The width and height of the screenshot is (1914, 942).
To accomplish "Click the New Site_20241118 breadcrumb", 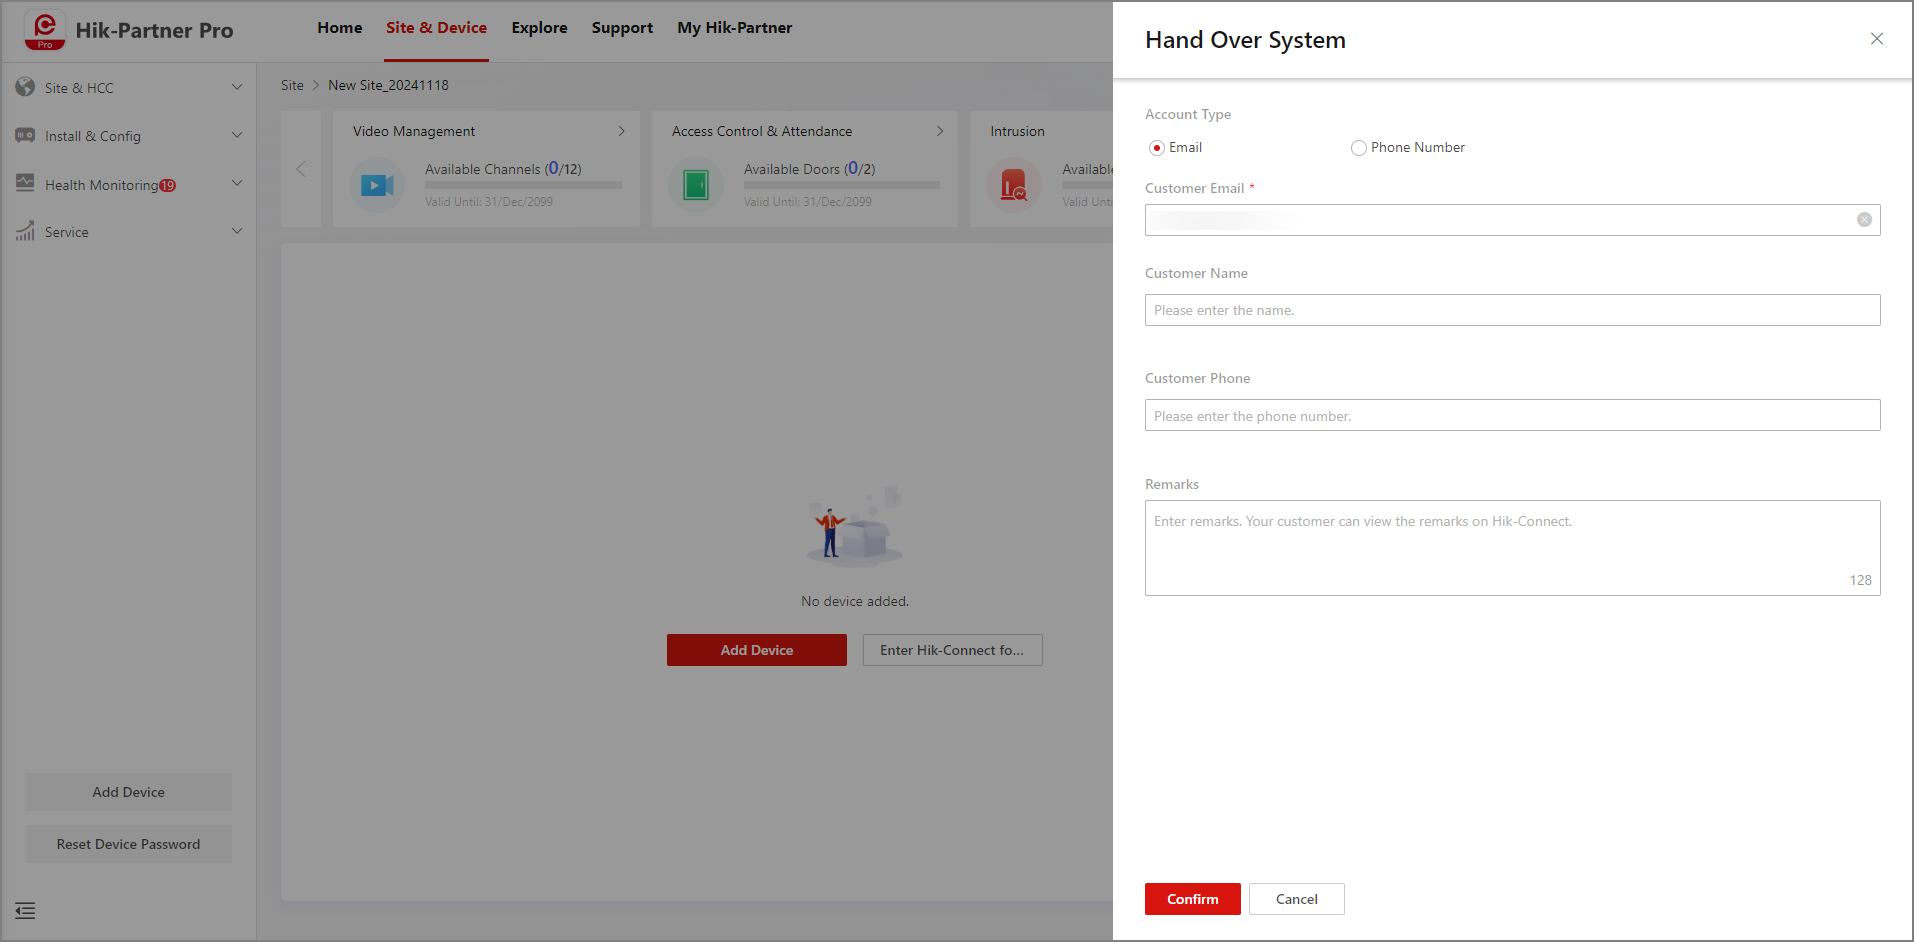I will coord(388,85).
